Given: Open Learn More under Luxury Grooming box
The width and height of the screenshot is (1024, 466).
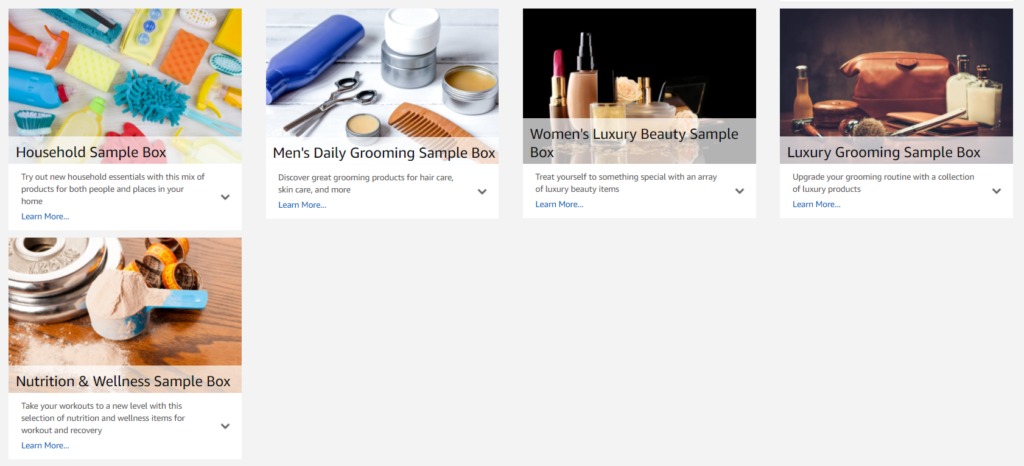Looking at the screenshot, I should coord(816,204).
